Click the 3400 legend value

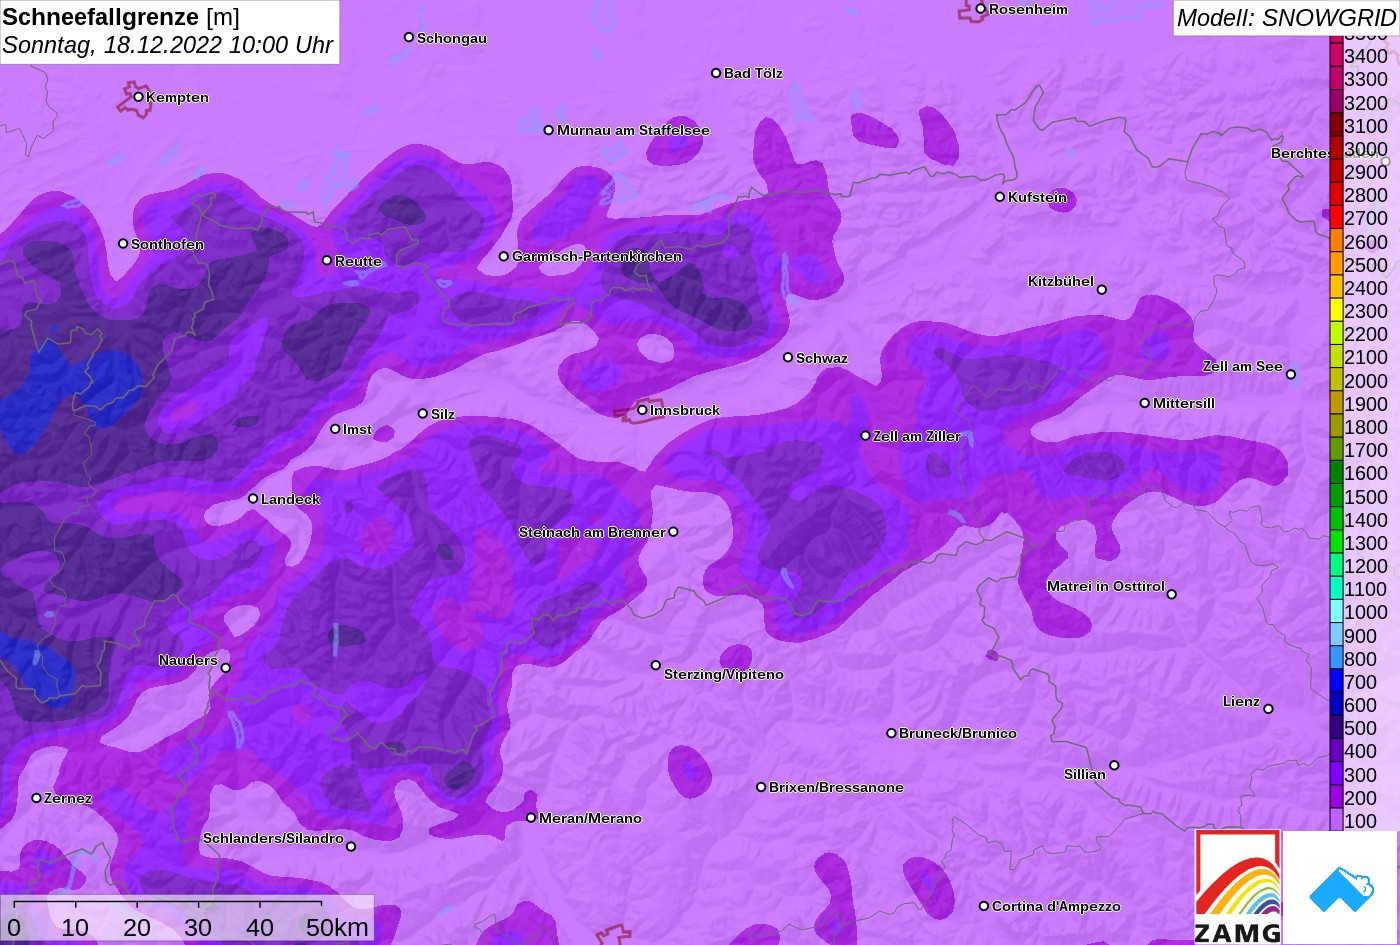[x=1366, y=56]
